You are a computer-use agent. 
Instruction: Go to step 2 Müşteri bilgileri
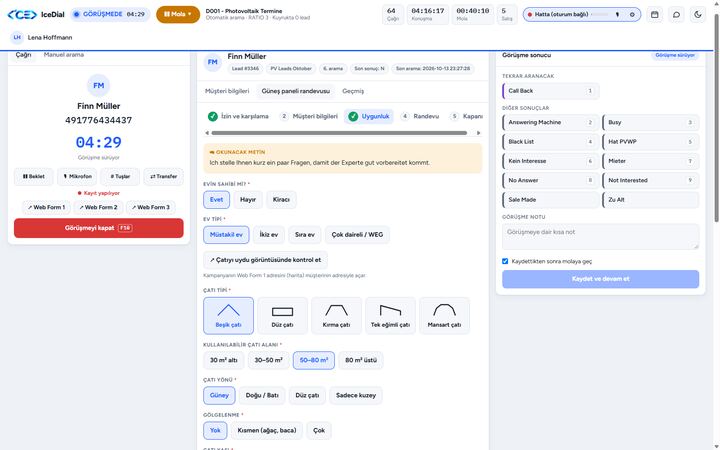click(309, 116)
